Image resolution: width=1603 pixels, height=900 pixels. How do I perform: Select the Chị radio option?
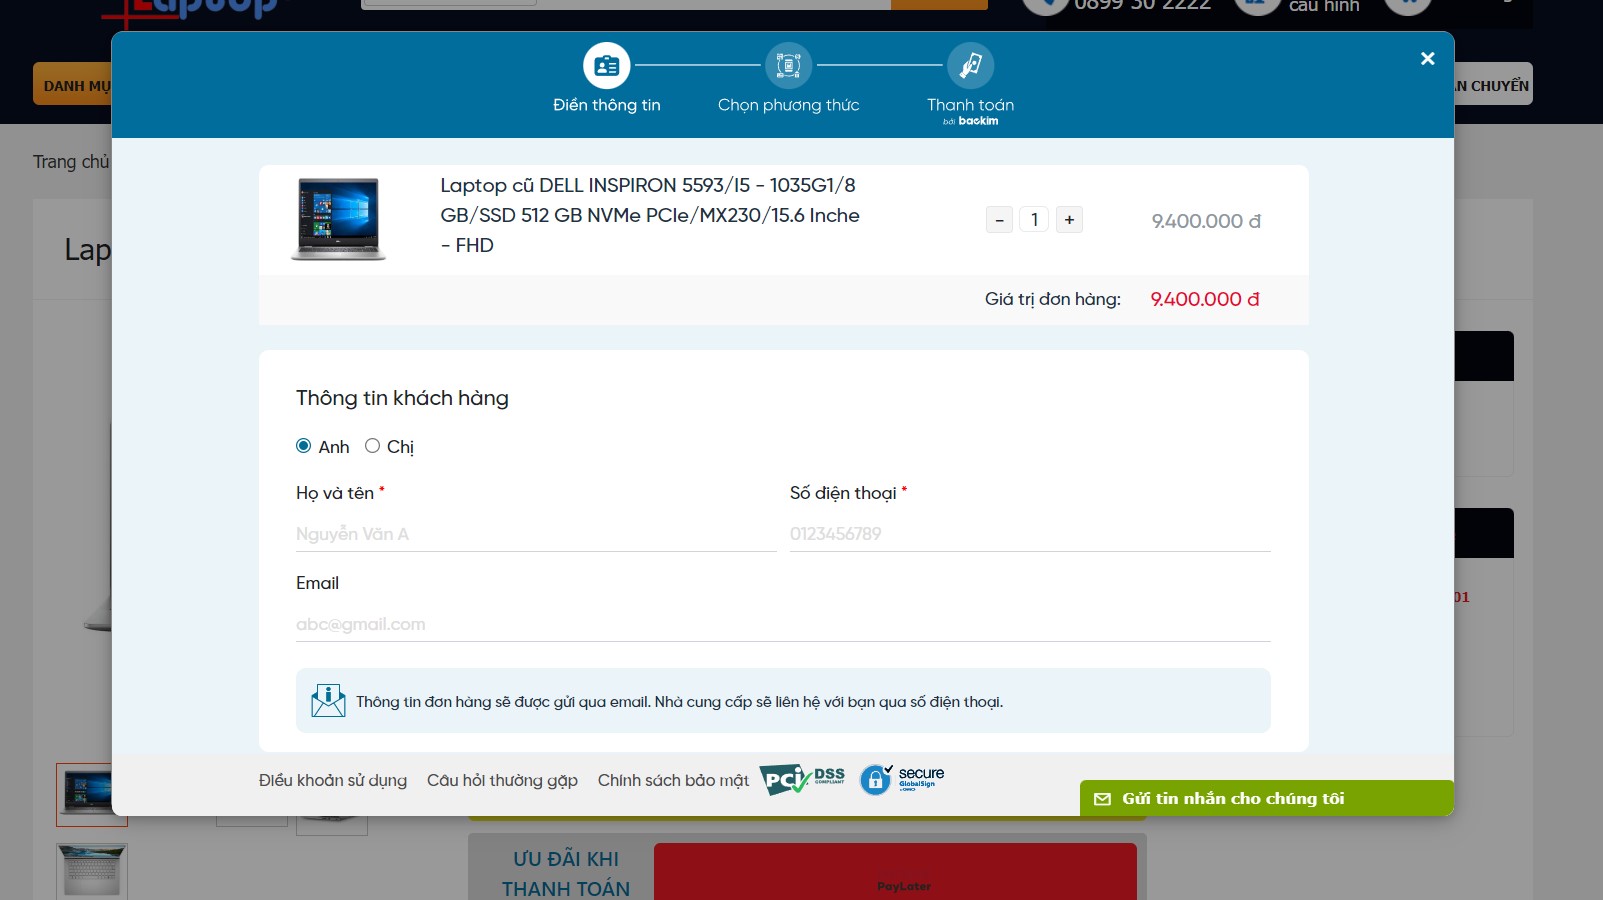tap(373, 446)
